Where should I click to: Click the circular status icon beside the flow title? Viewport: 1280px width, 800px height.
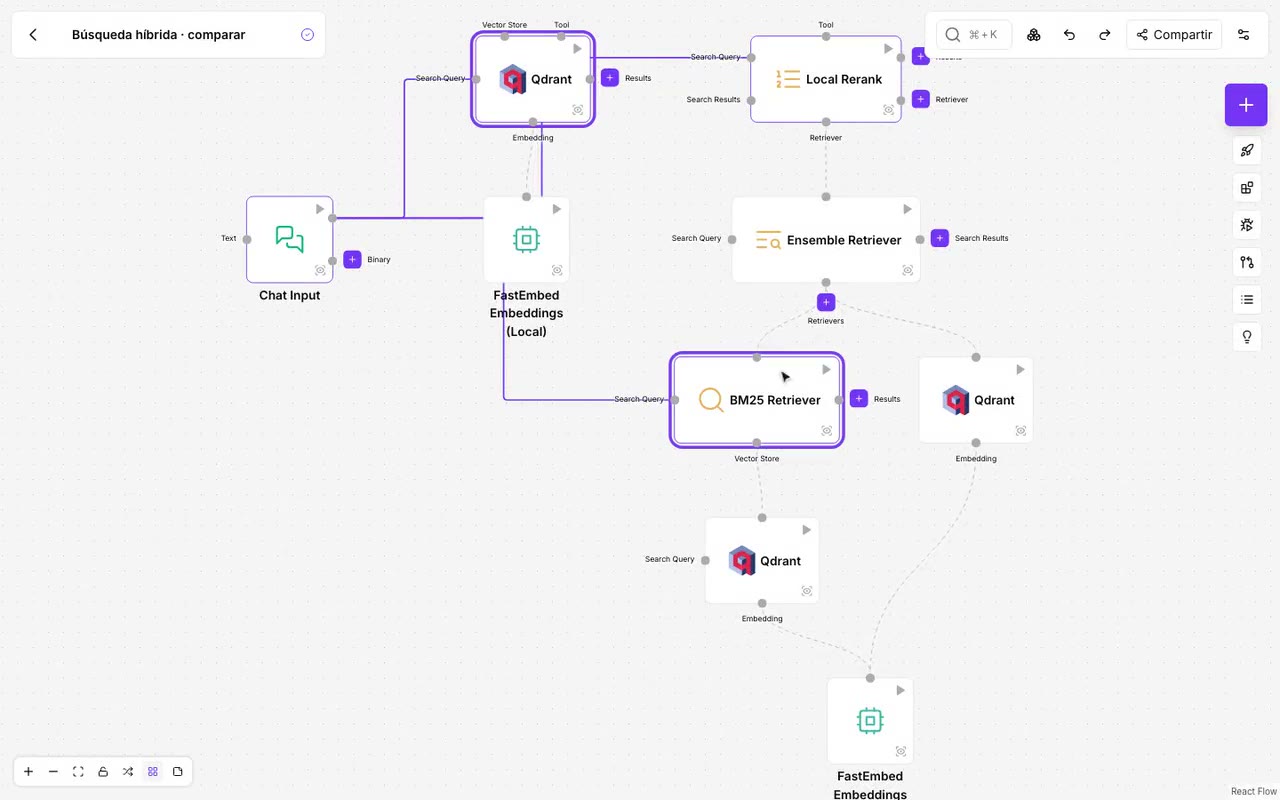tap(308, 35)
